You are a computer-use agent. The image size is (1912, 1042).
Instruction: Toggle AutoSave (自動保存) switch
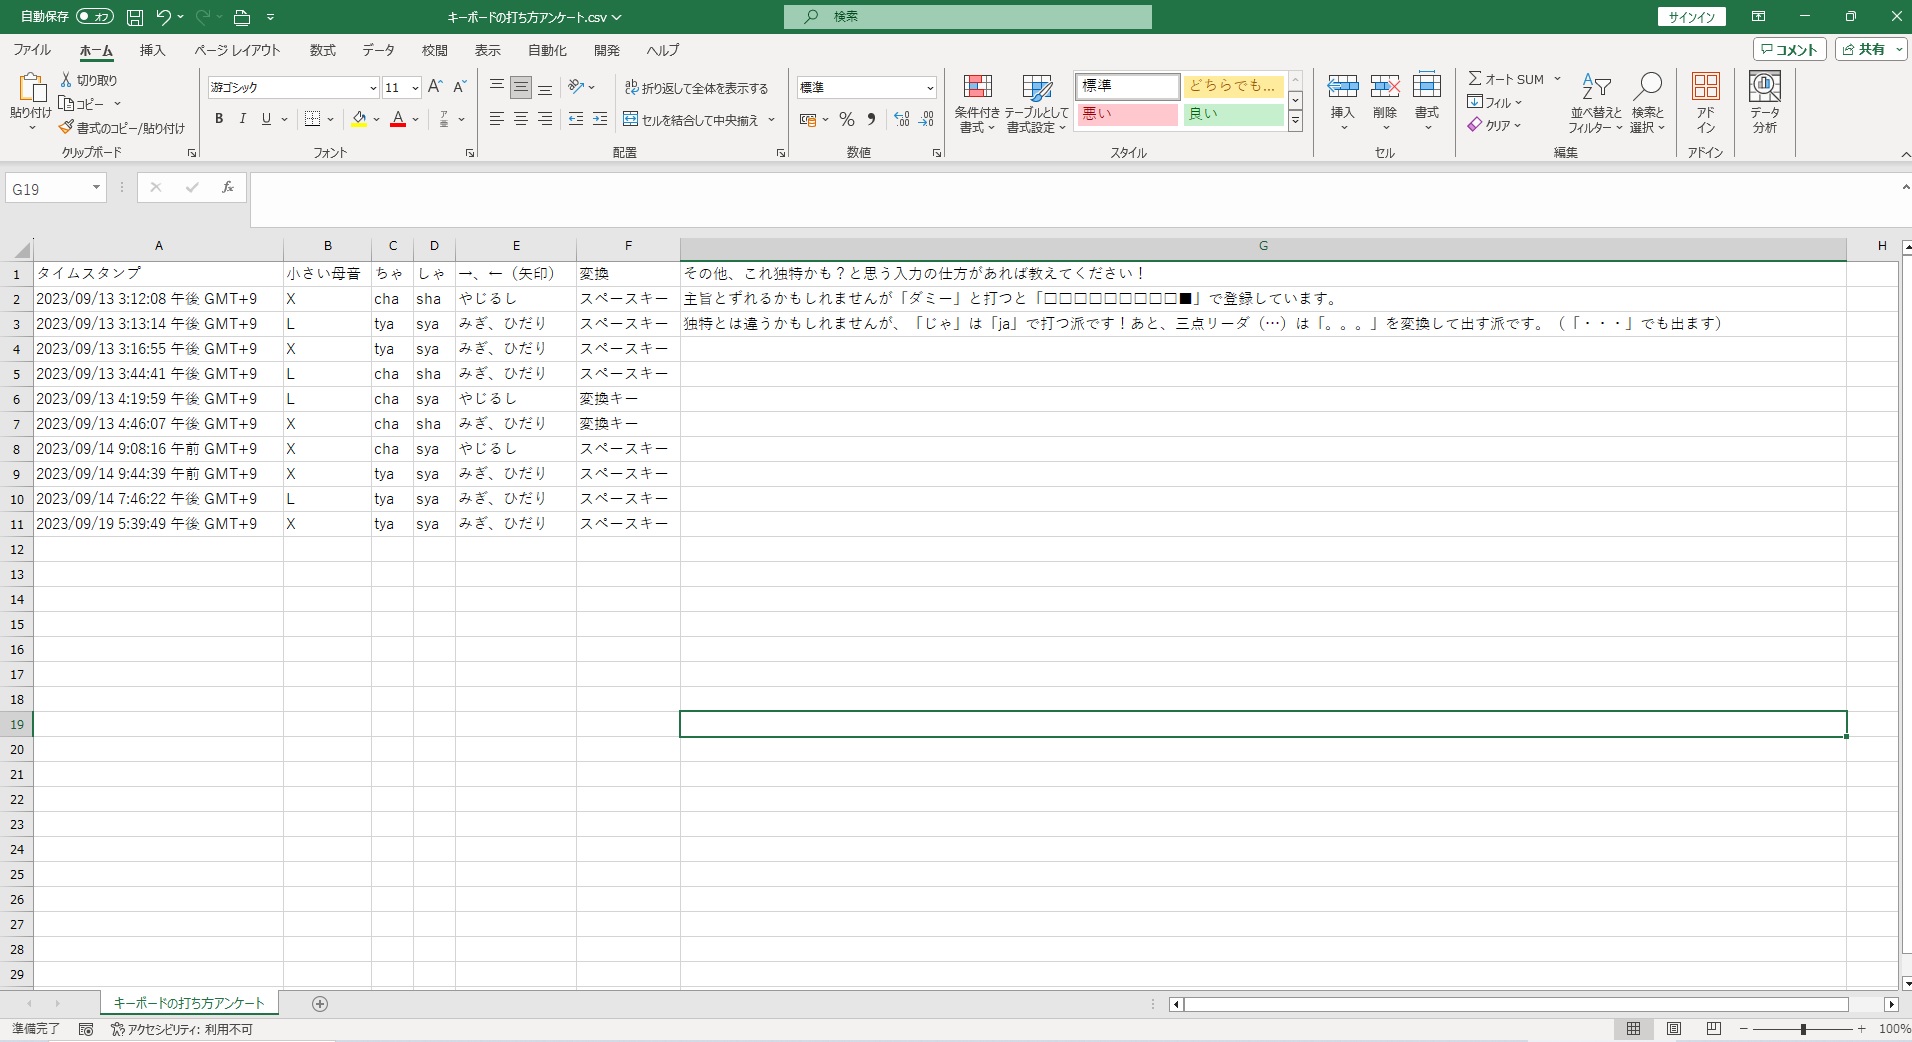point(95,17)
